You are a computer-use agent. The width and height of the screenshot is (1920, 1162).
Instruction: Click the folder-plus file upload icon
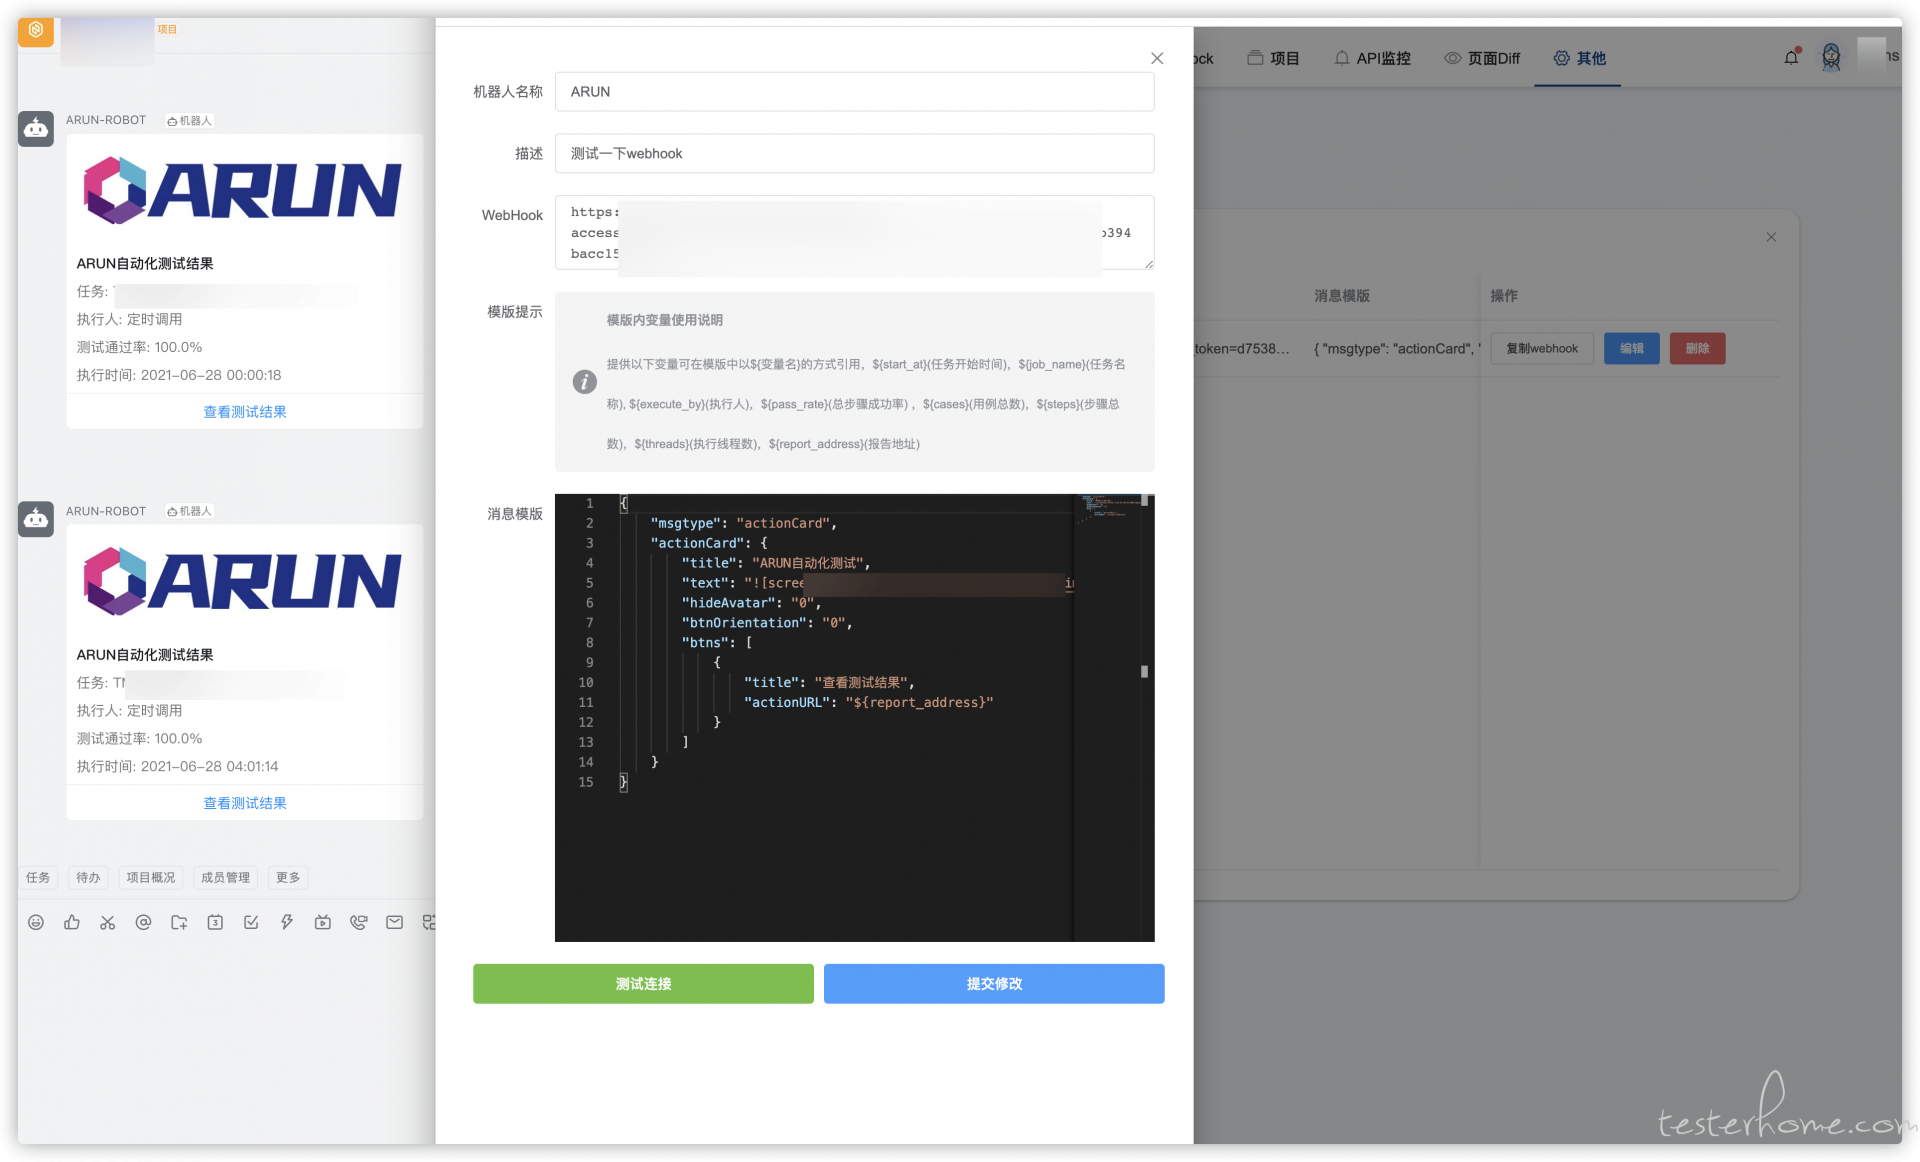[179, 922]
